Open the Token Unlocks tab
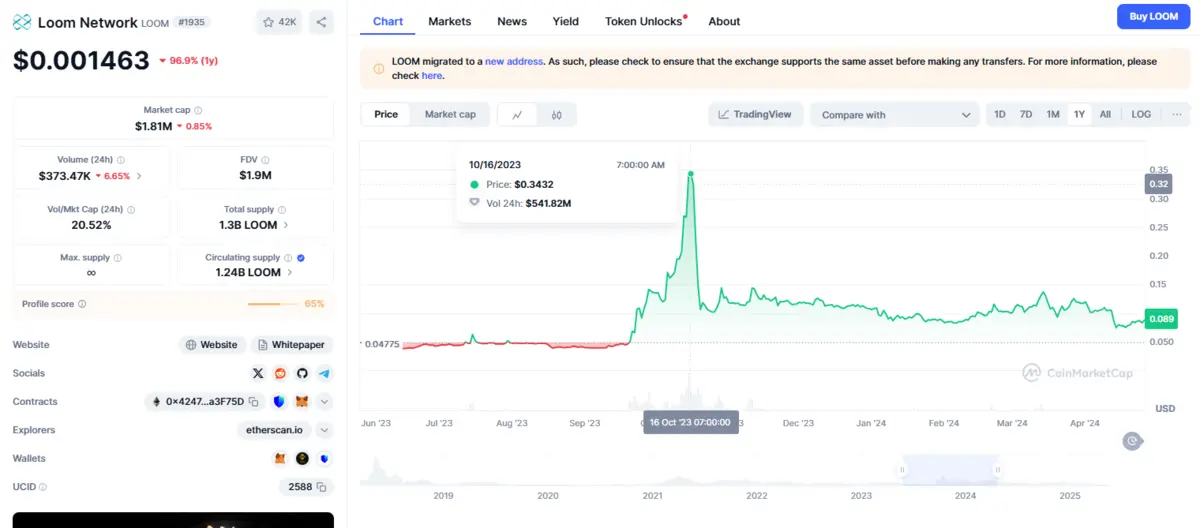Screen dimensions: 1200x528 click(642, 21)
